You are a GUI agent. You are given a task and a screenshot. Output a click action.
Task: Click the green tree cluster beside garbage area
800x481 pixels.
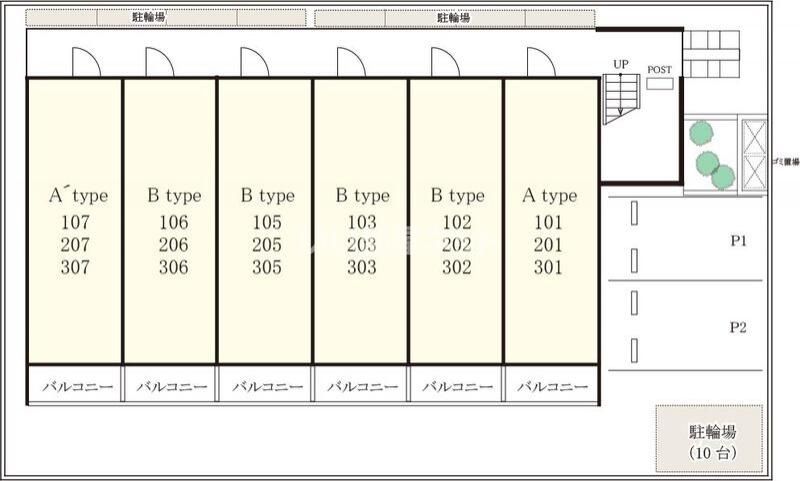pos(712,155)
